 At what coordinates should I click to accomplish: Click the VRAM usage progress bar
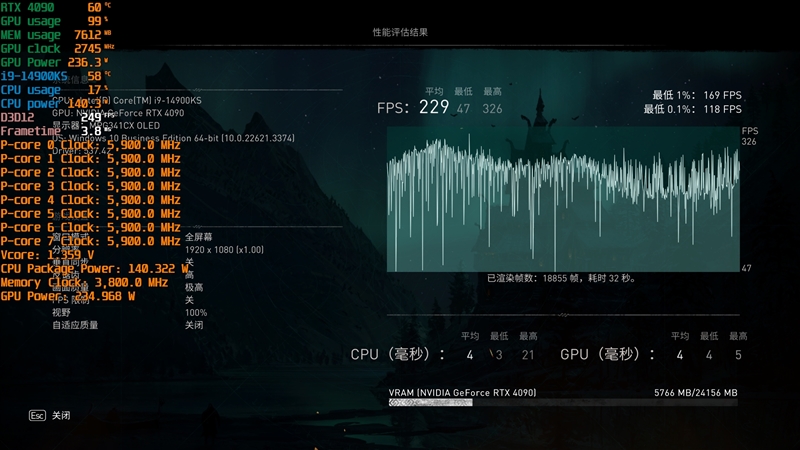(563, 403)
